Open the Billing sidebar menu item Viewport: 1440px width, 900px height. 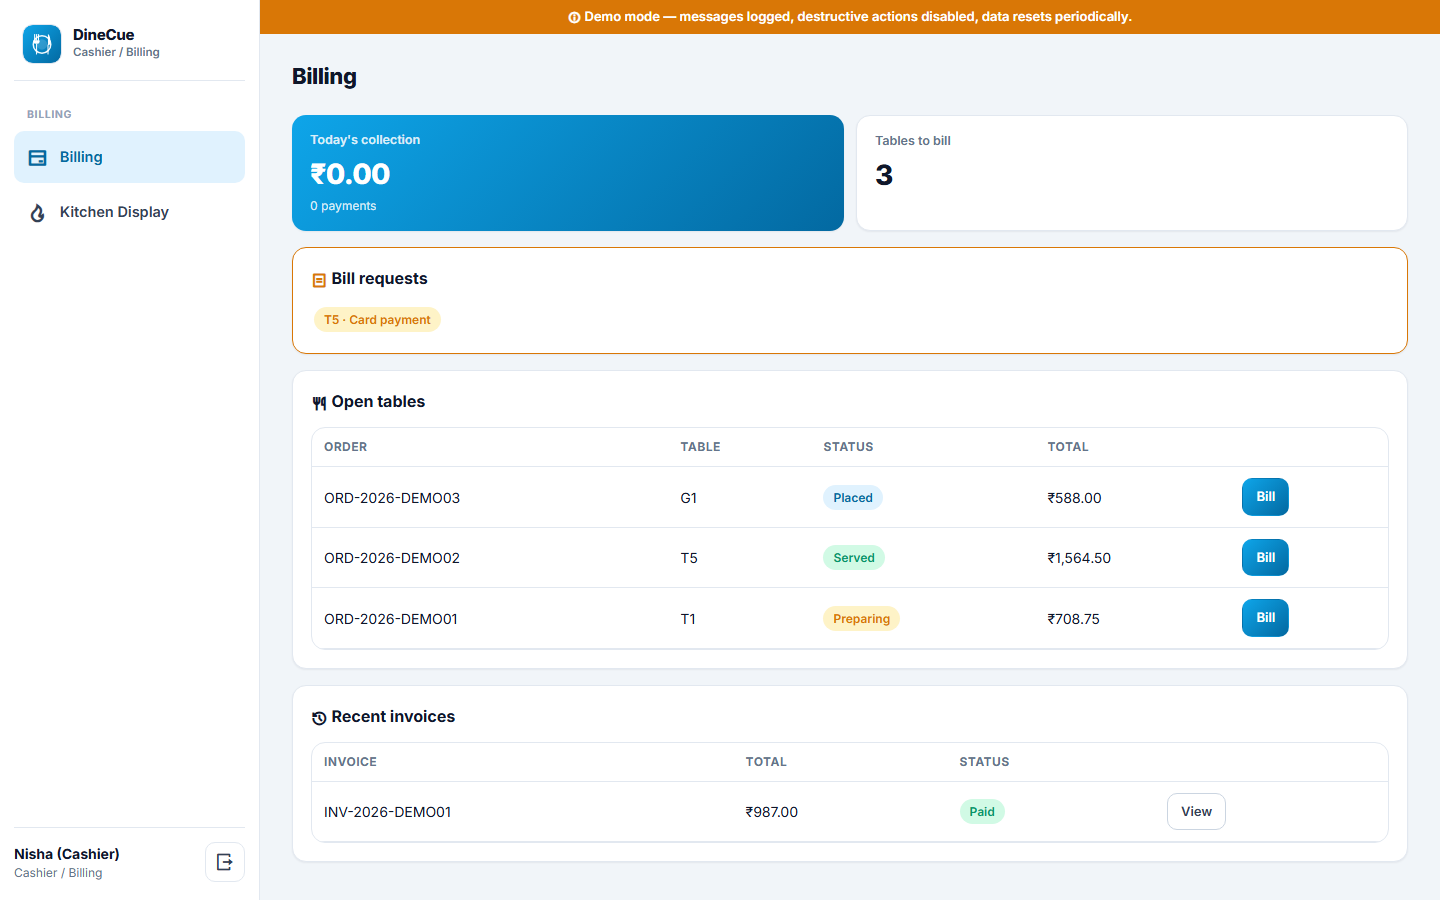[x=129, y=157]
